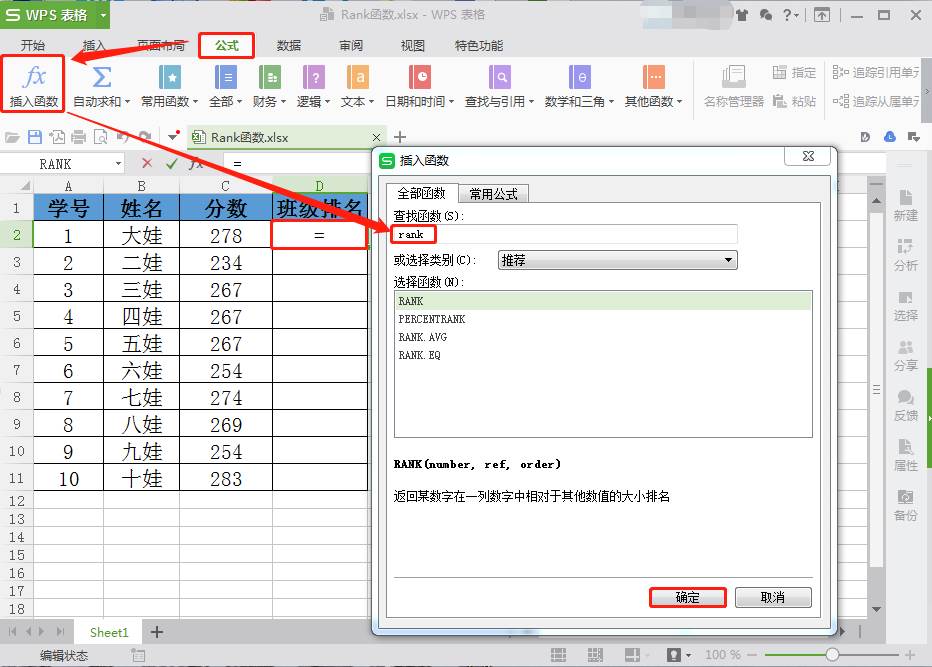Open Math and Trig (数学和三角) icon
932x667 pixels.
580,77
